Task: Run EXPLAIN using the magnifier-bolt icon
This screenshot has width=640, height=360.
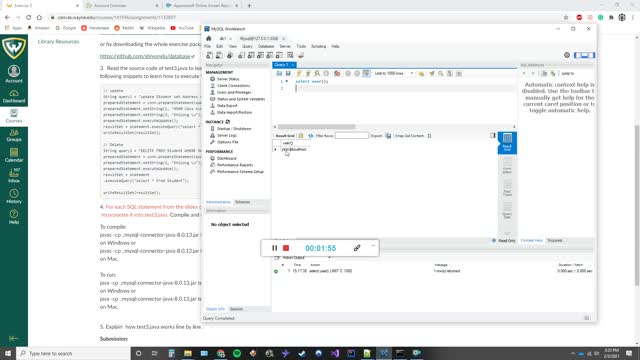Action: point(317,73)
